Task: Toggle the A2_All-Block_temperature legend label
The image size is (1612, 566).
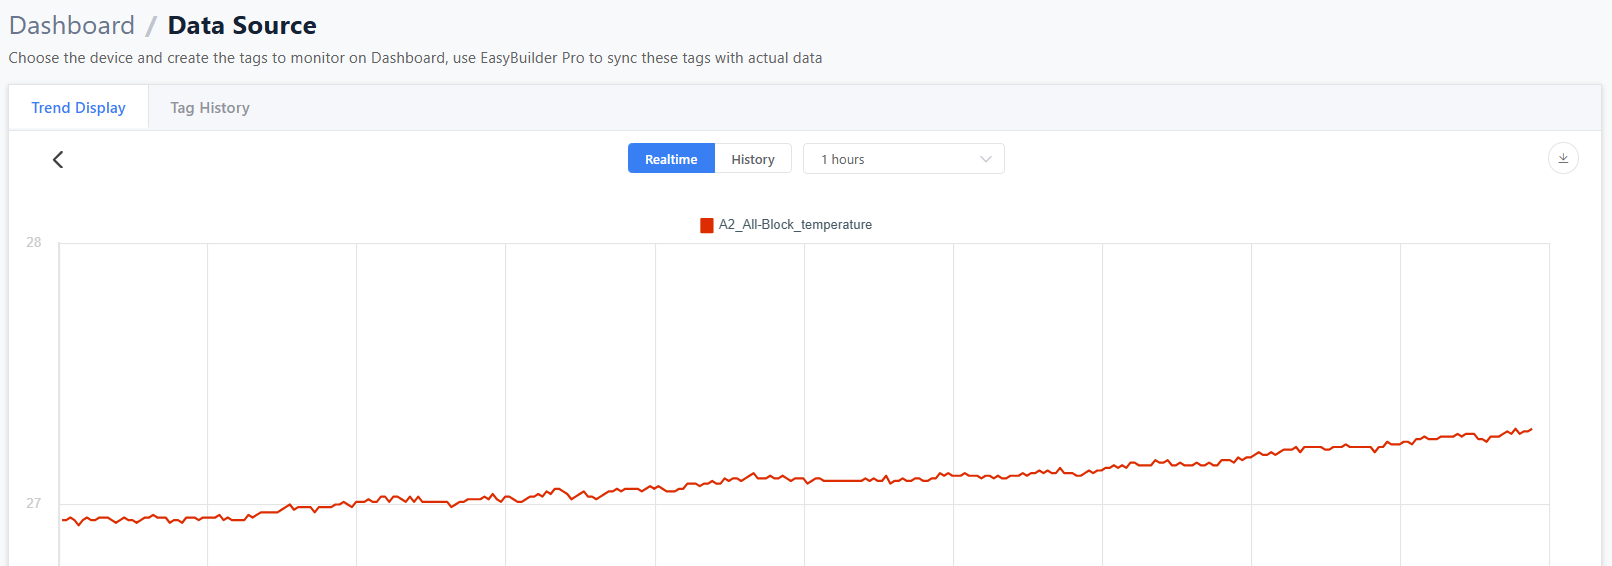Action: click(x=795, y=225)
